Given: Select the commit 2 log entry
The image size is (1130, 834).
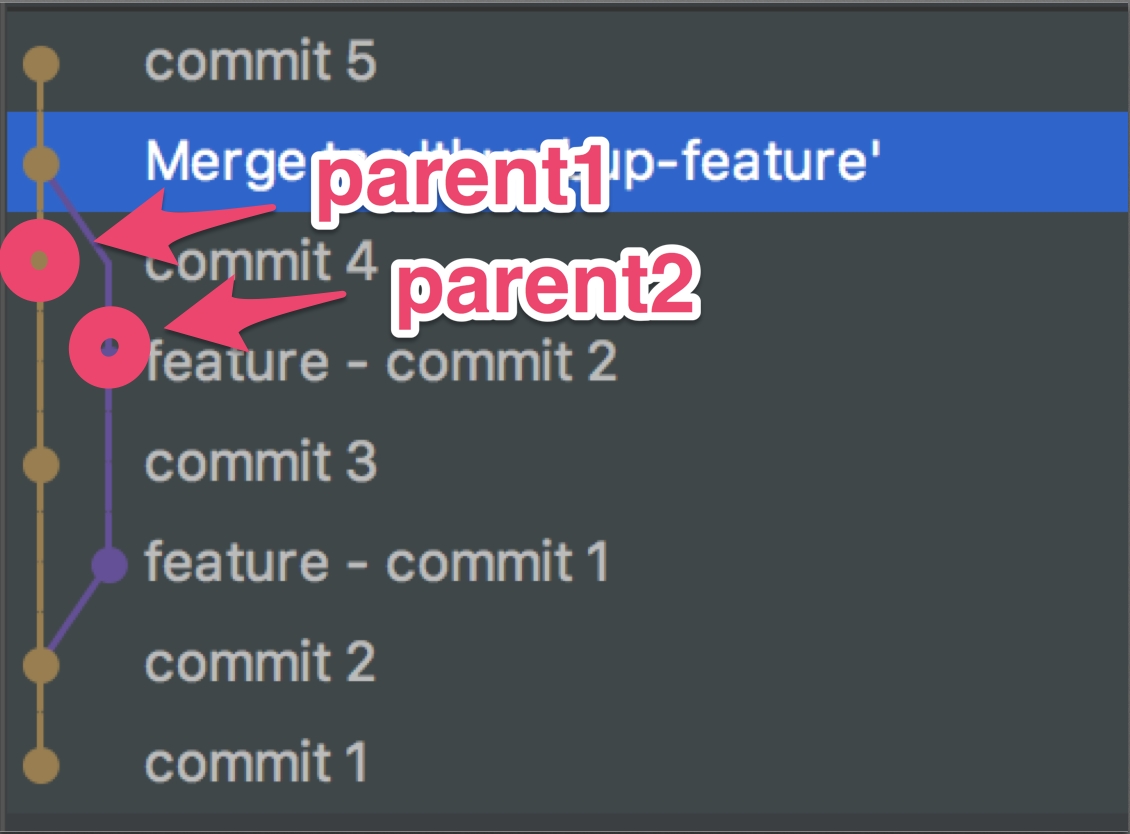Looking at the screenshot, I should 260,663.
